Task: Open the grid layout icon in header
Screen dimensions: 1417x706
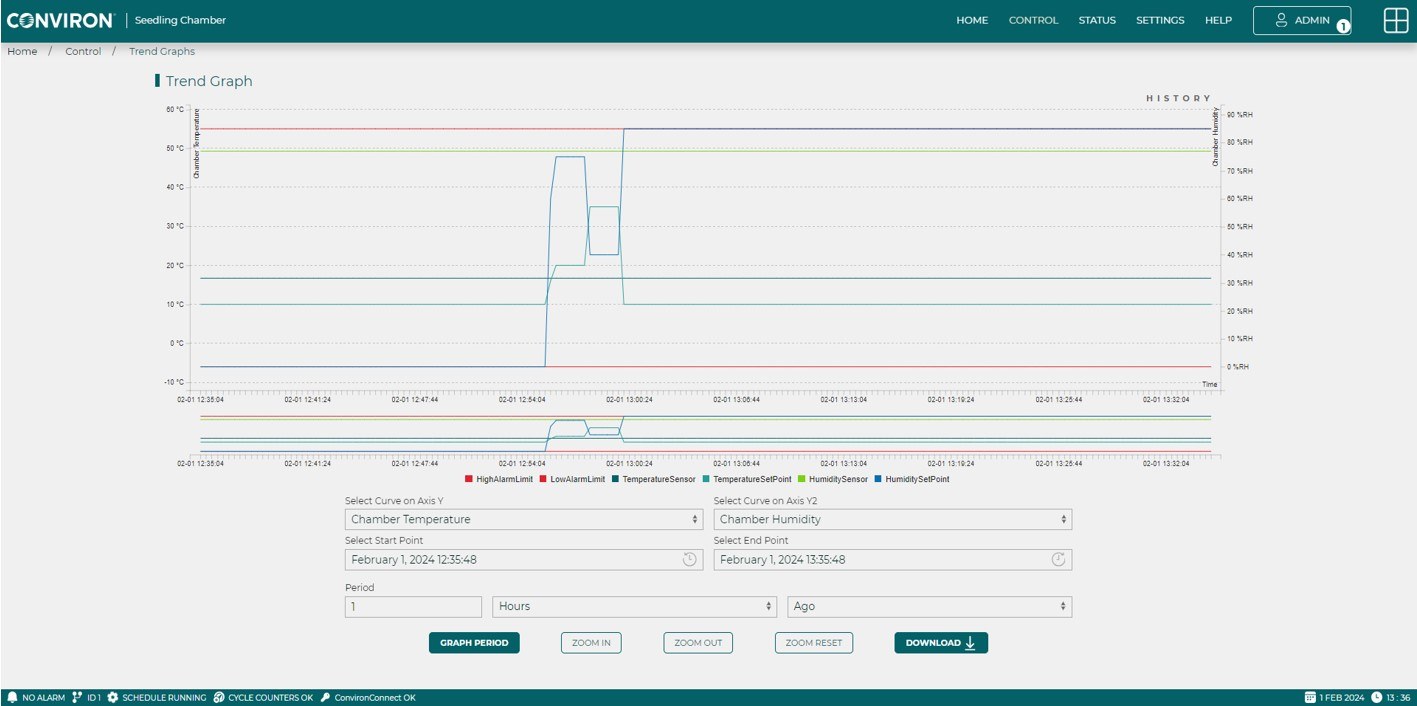Action: click(1396, 20)
